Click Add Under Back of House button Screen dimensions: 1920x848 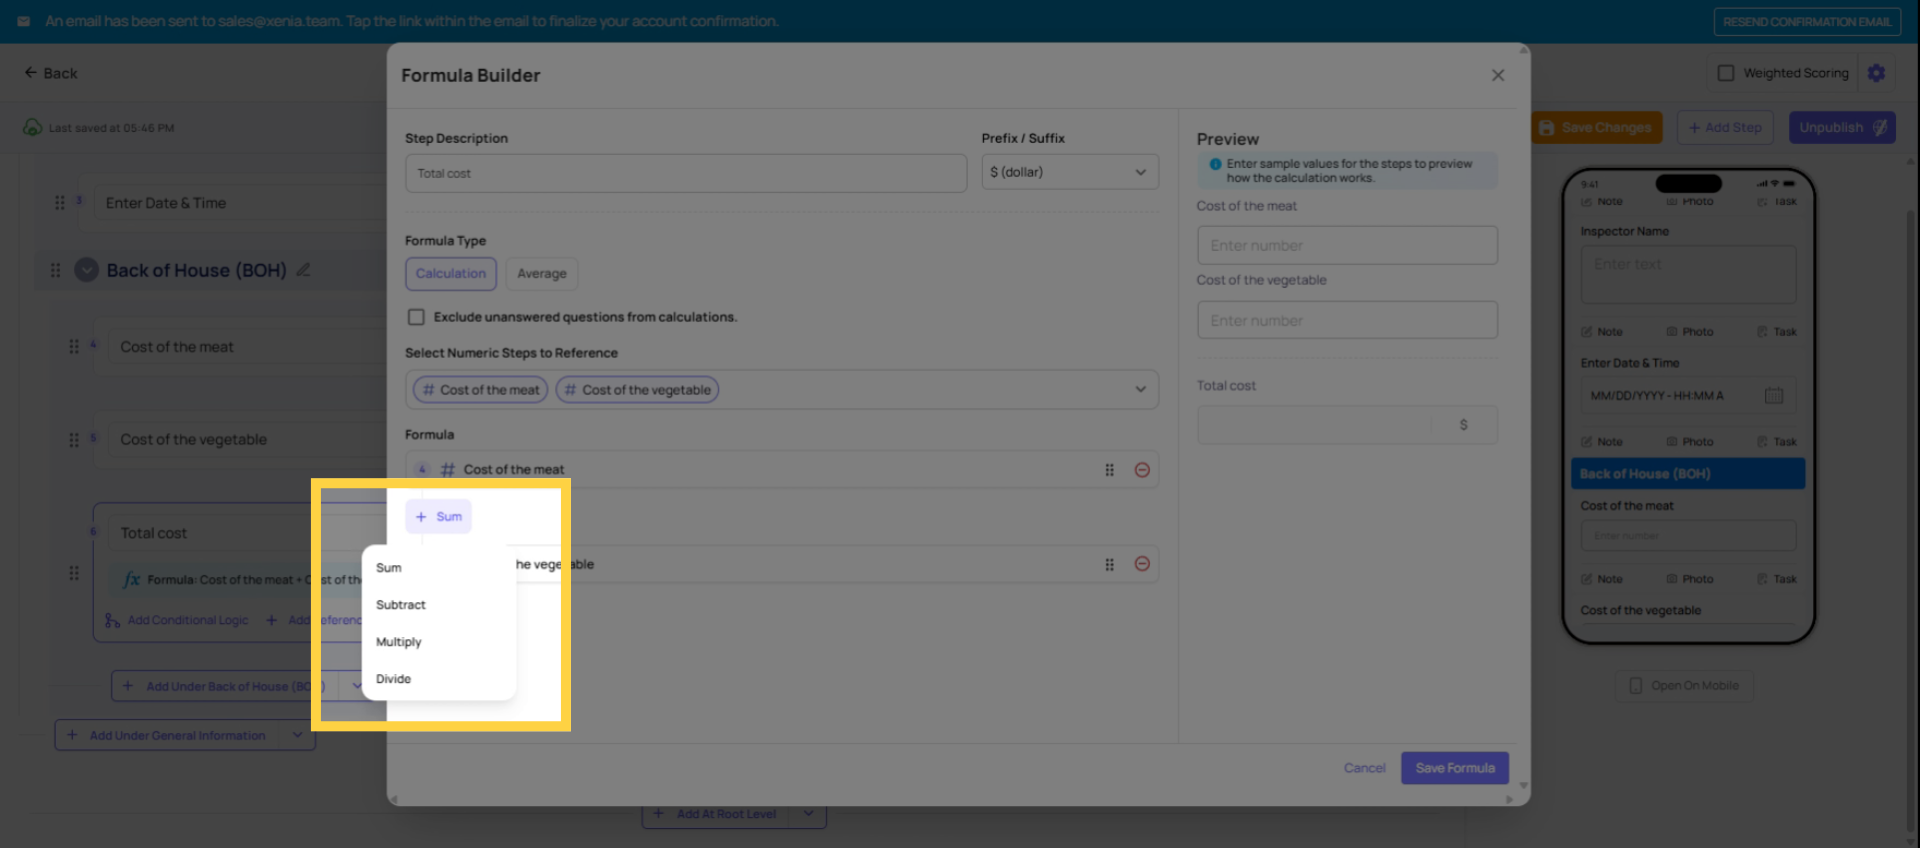[x=224, y=686]
